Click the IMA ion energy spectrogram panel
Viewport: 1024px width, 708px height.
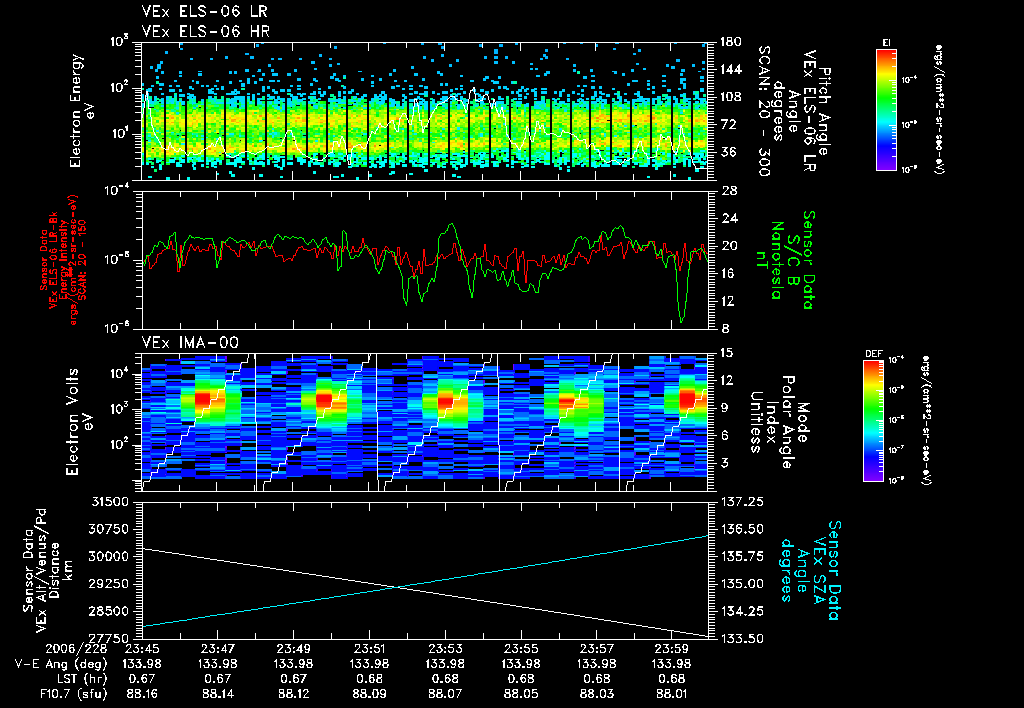[424, 422]
